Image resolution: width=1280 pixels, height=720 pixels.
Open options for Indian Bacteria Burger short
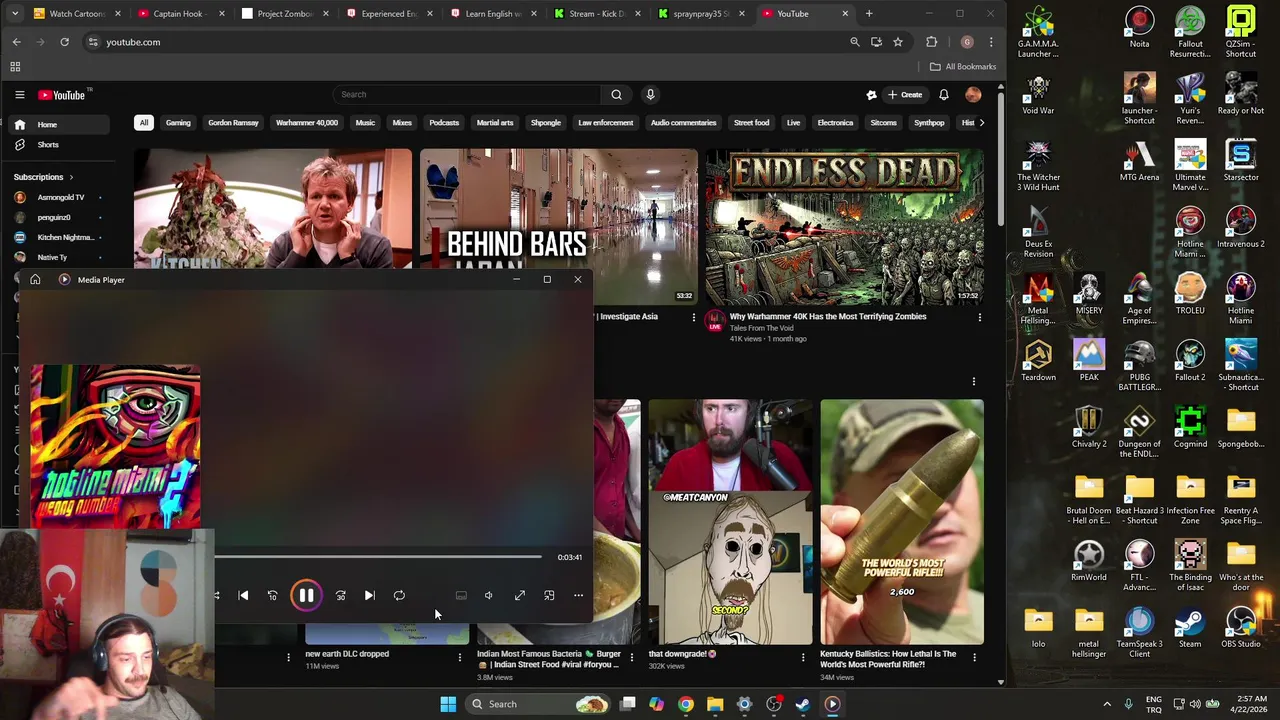pos(631,657)
